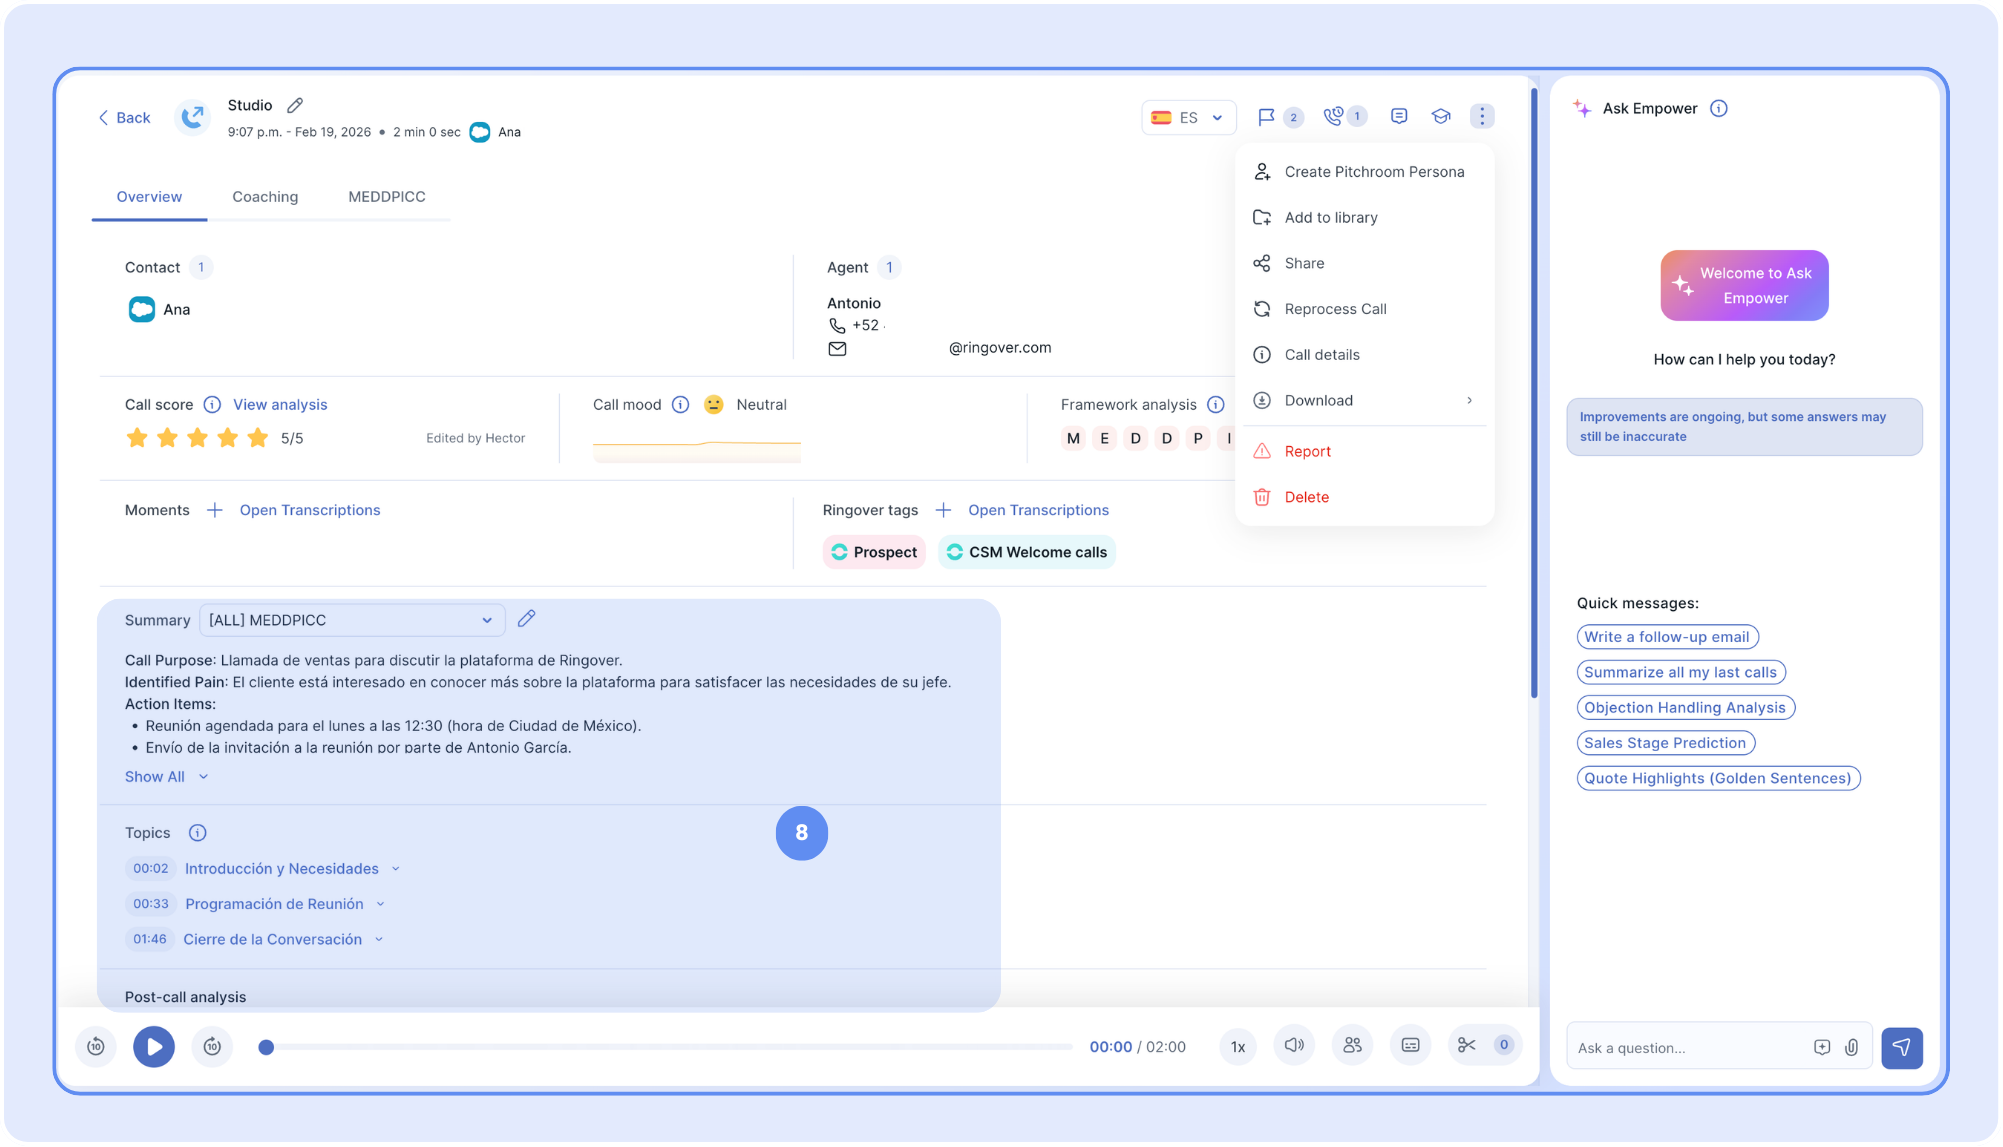Click the View analysis link
The height and width of the screenshot is (1147, 2003).
pos(280,404)
